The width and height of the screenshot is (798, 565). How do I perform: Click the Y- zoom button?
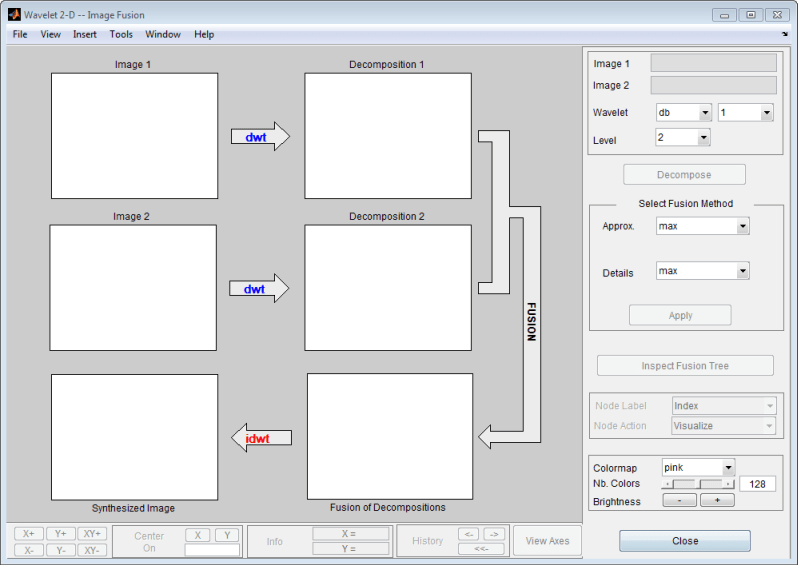point(61,550)
